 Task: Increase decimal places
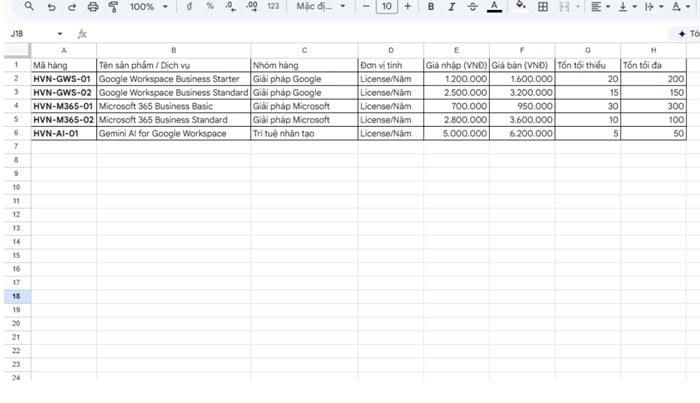(x=252, y=6)
